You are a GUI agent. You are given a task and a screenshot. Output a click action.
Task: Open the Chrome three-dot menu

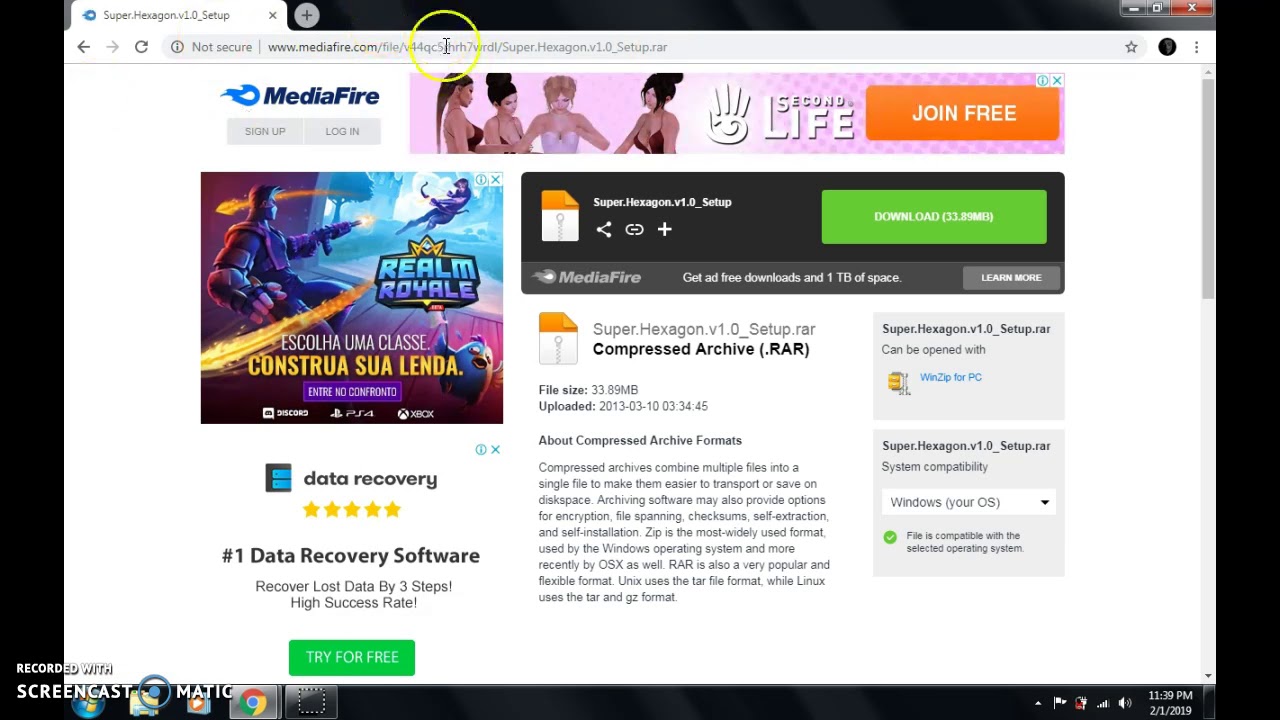tap(1196, 47)
